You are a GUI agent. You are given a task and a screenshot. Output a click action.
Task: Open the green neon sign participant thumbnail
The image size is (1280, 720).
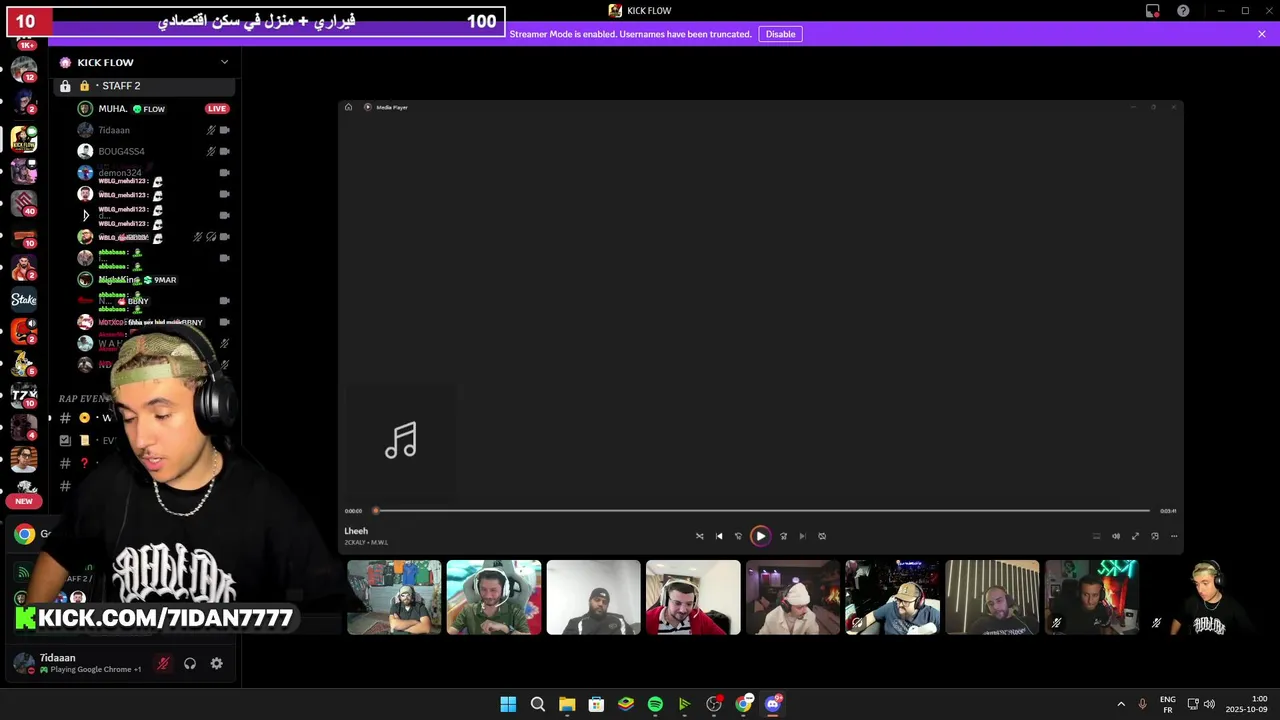pos(1092,597)
